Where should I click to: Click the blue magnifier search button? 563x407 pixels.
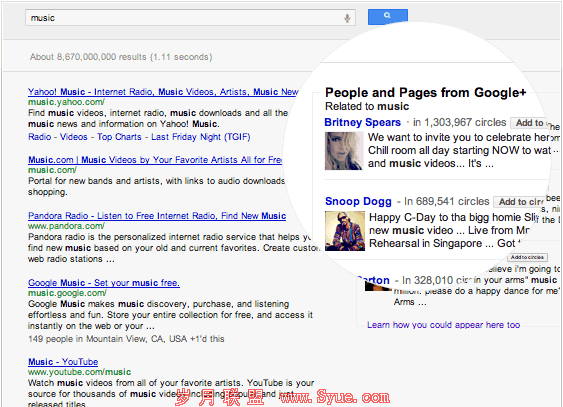388,17
